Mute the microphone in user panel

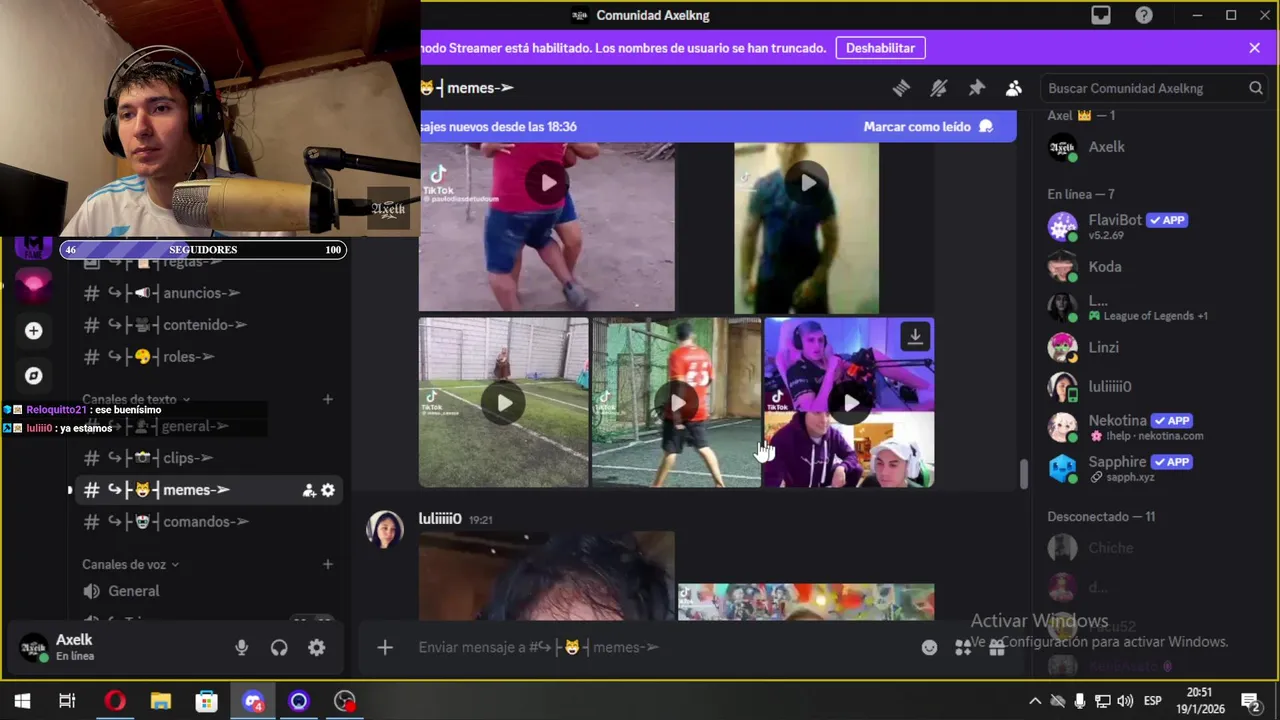241,648
